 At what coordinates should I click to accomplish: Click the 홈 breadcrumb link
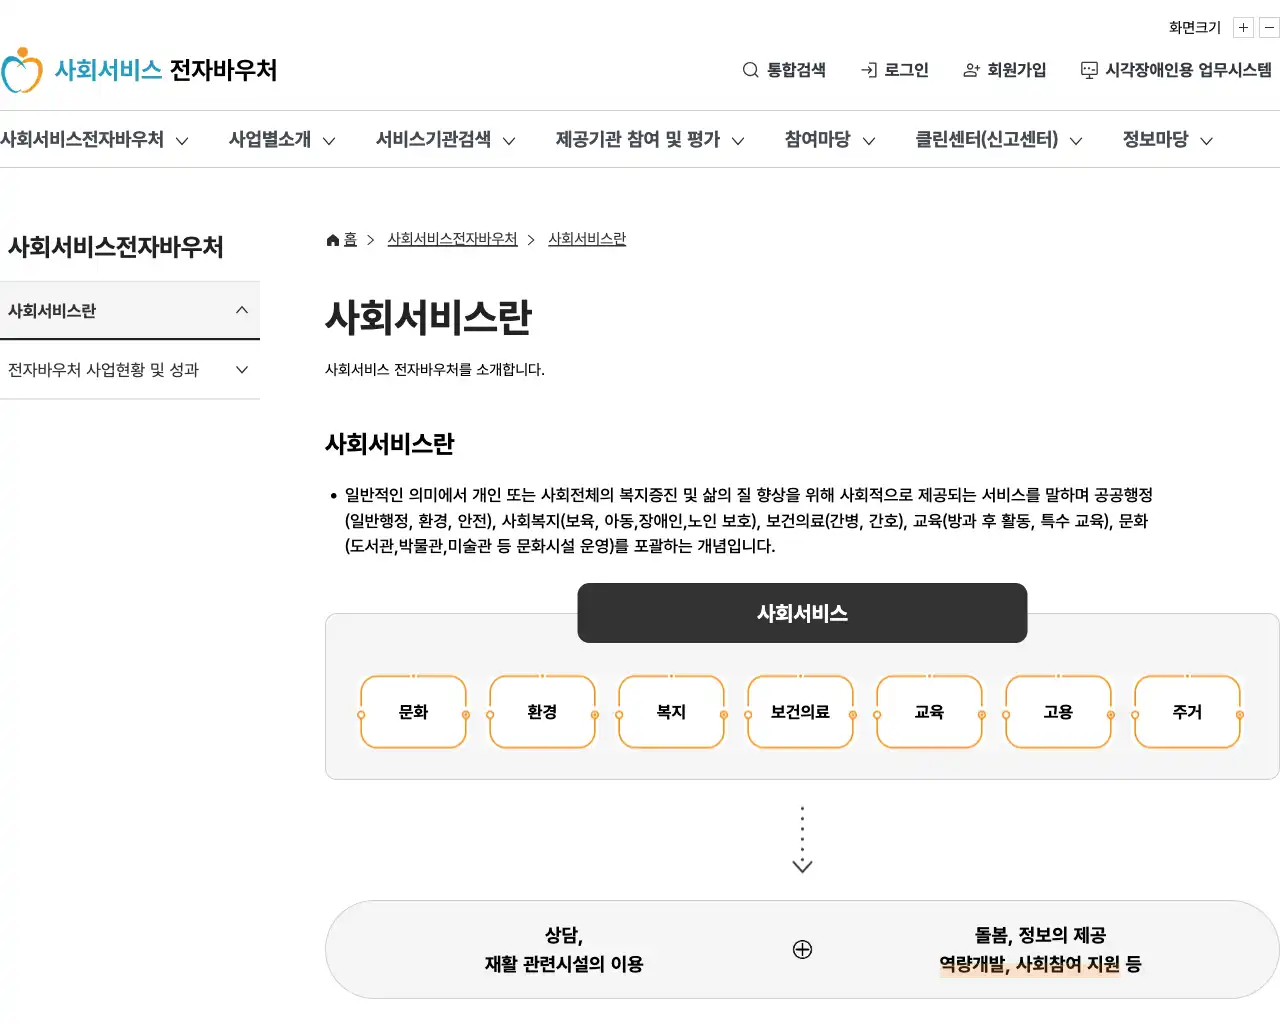(x=348, y=239)
